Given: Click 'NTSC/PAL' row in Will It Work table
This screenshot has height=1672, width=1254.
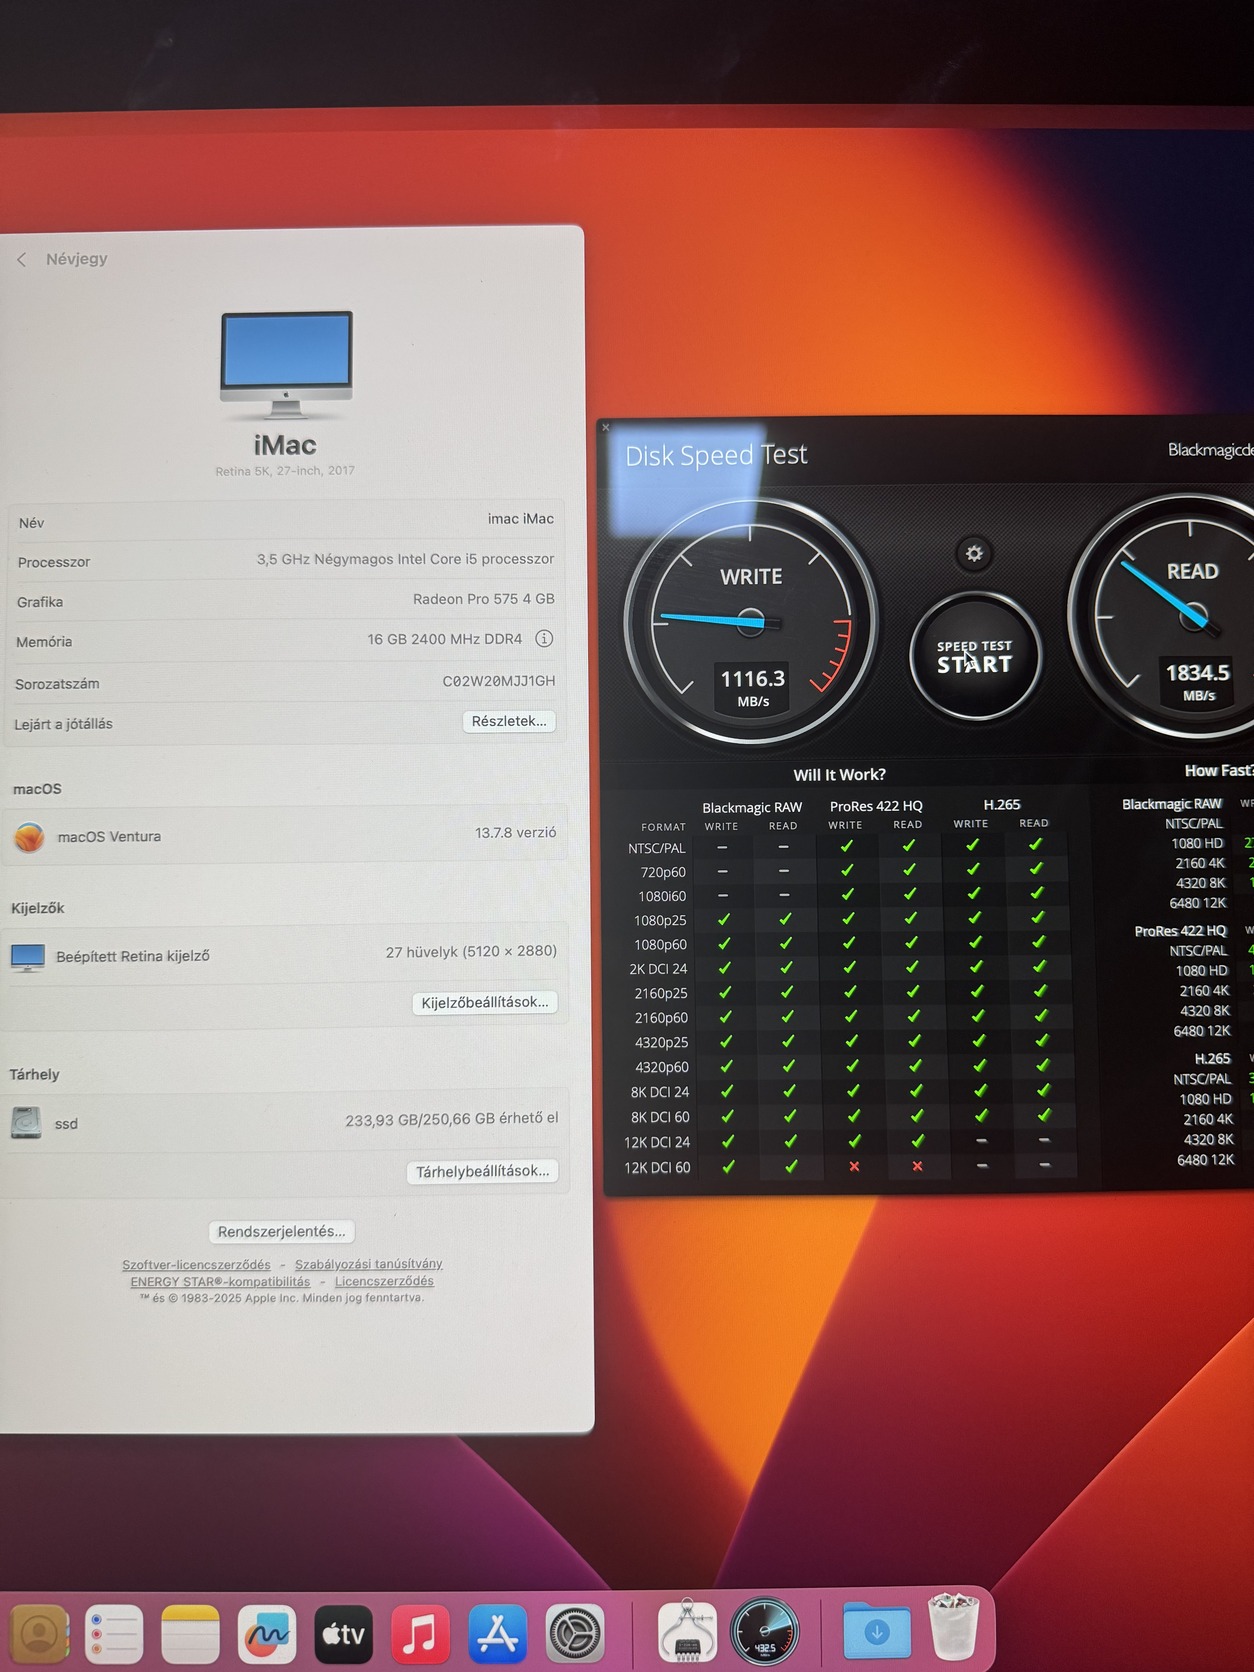Looking at the screenshot, I should (x=656, y=848).
